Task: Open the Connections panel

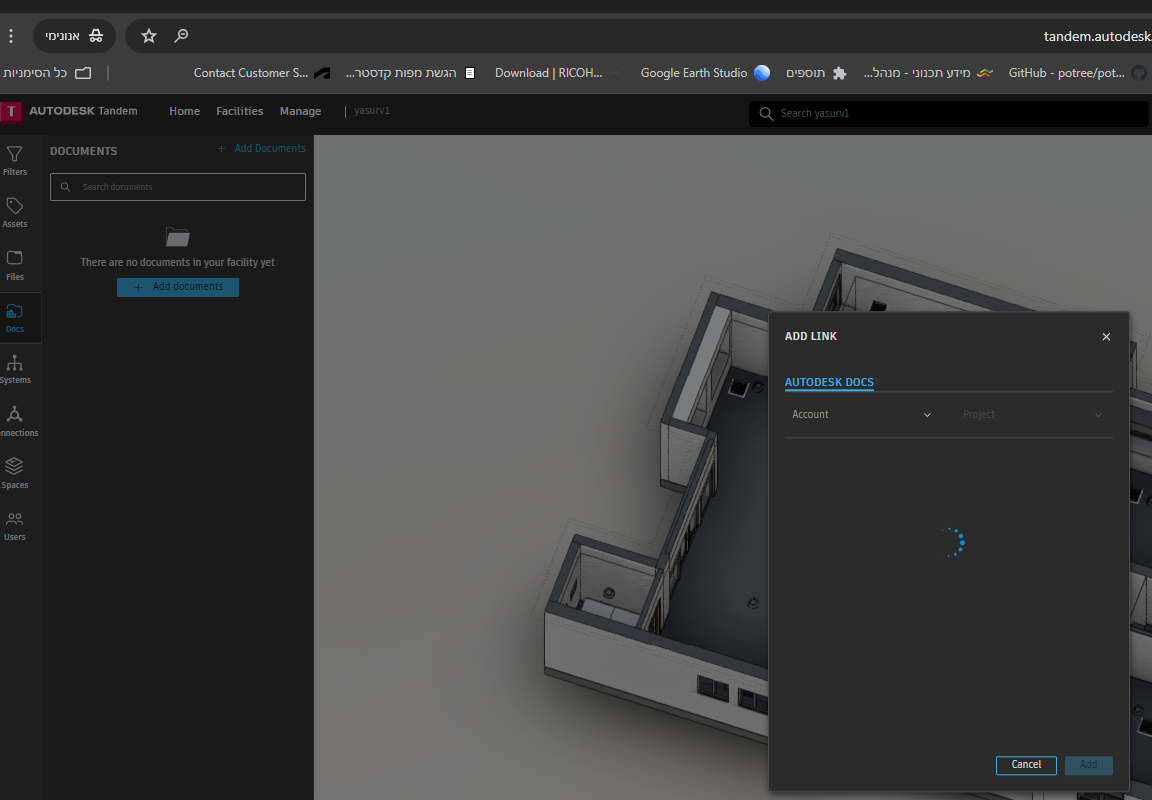Action: tap(15, 421)
